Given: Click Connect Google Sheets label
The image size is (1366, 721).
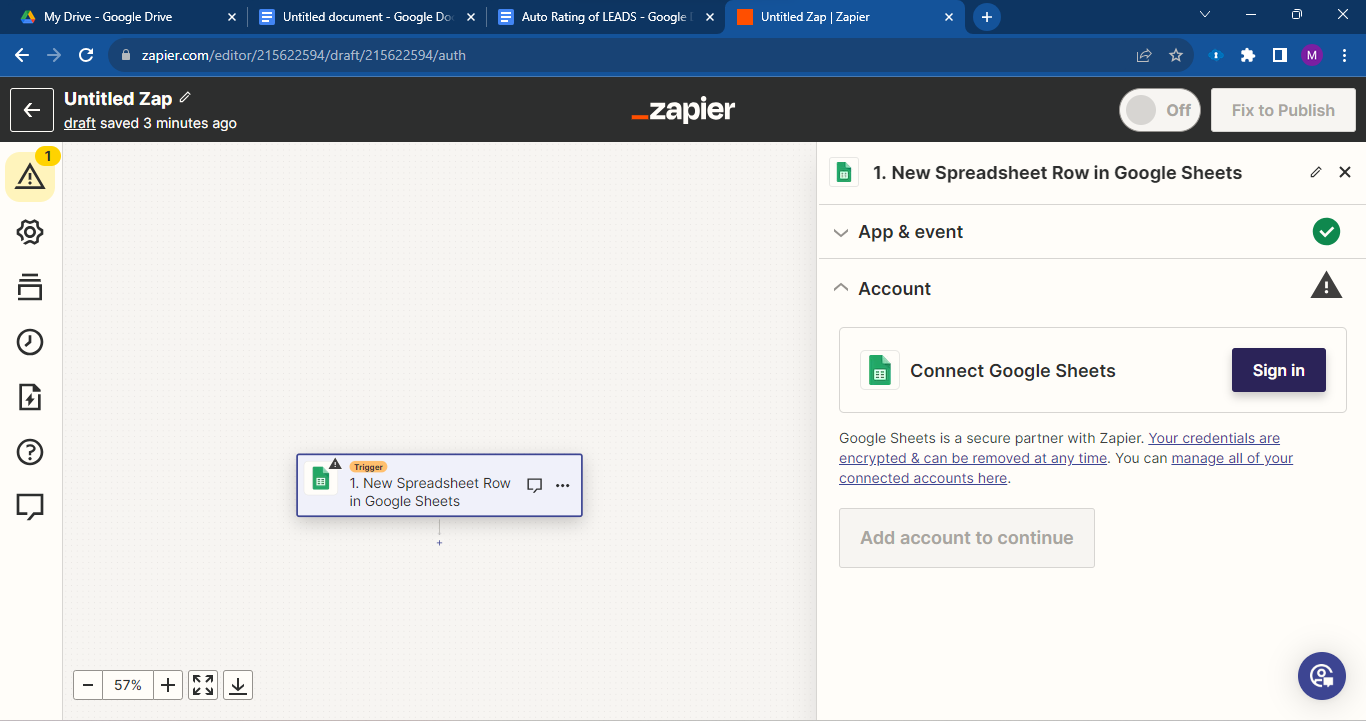Looking at the screenshot, I should click(x=1013, y=371).
